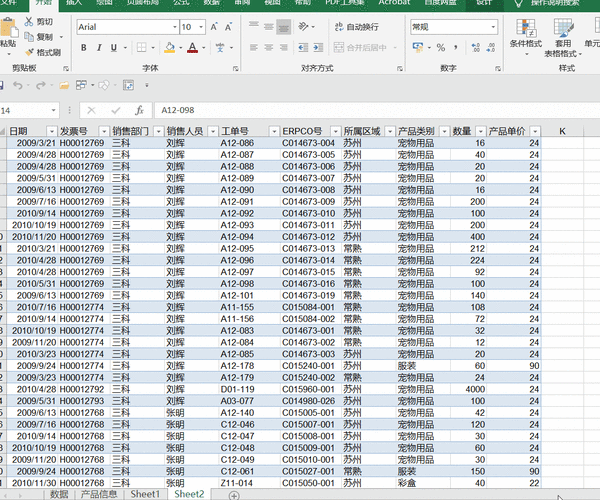Open the font size dropdown
The image size is (600, 500).
(x=201, y=27)
